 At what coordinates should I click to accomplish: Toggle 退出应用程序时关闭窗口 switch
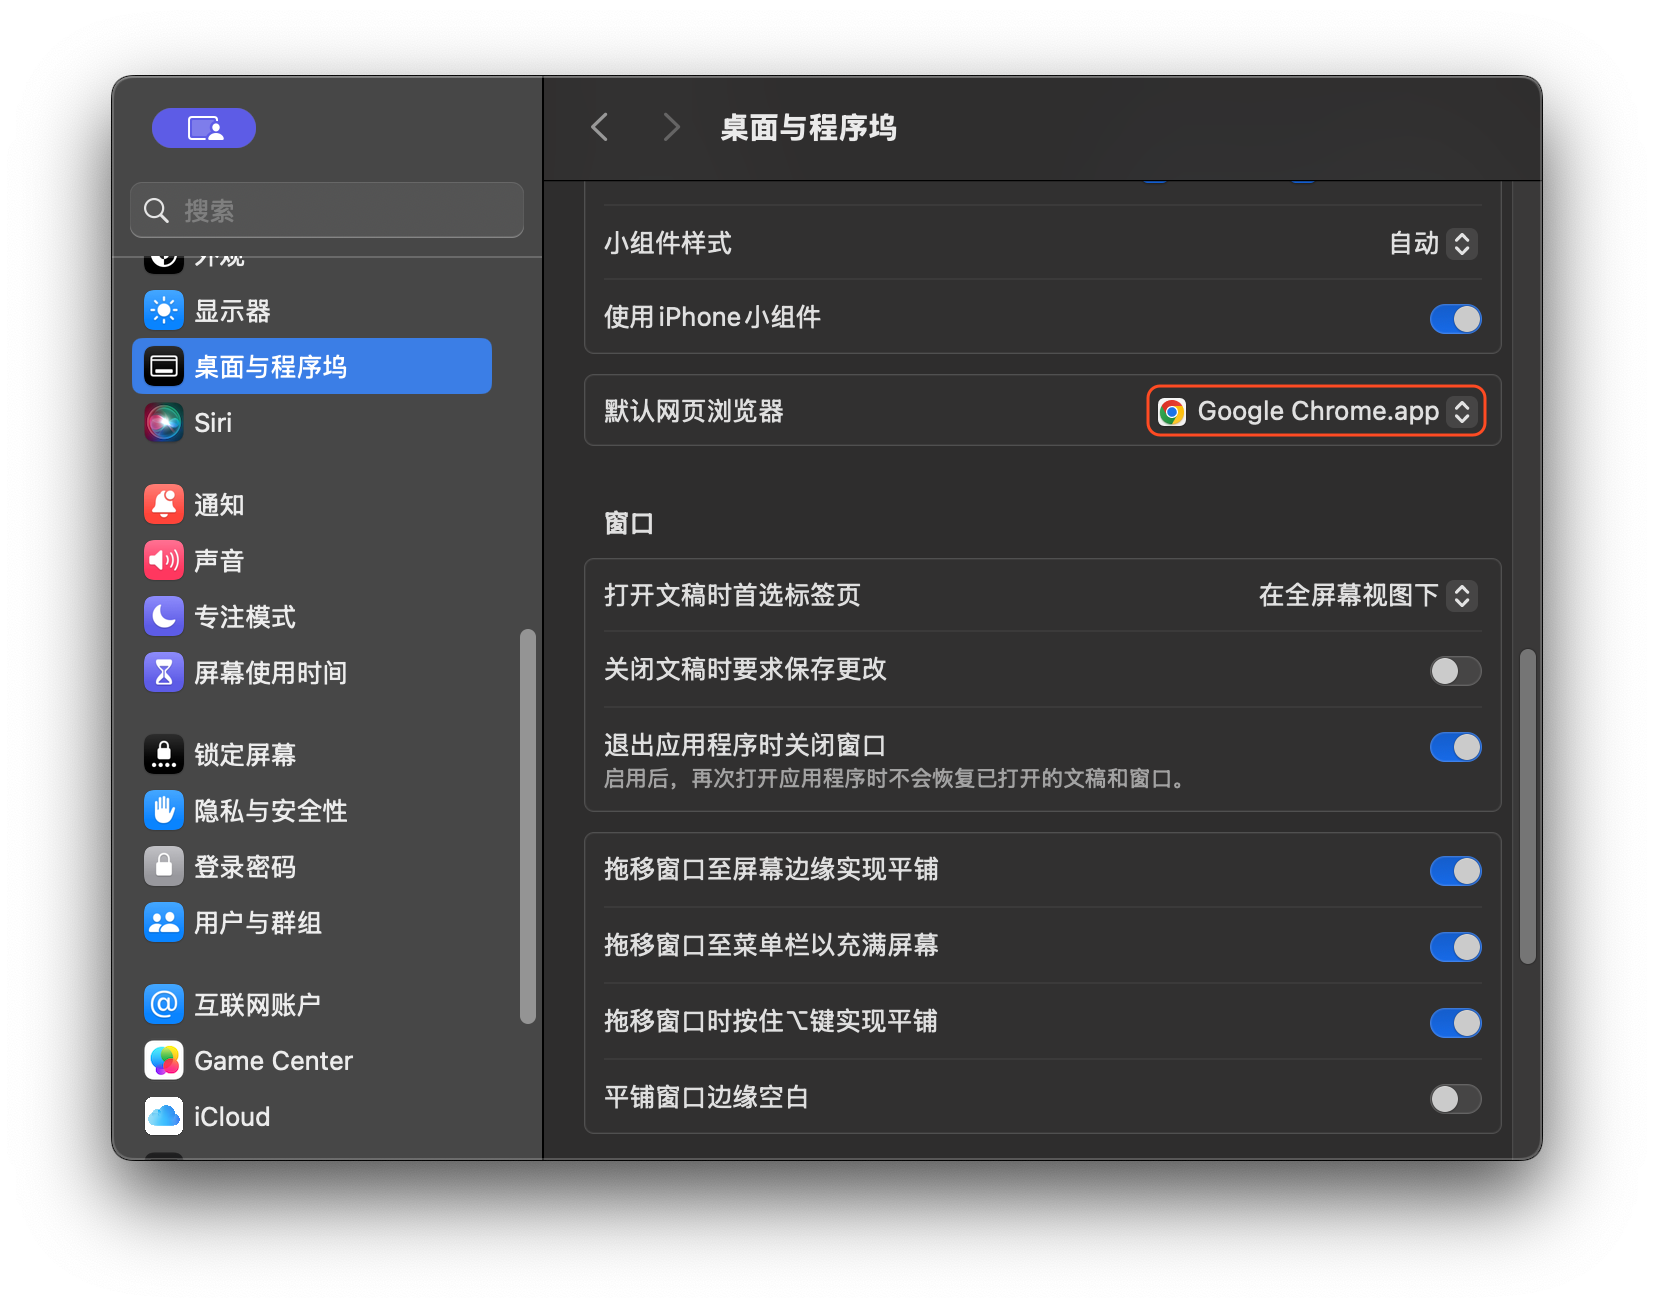(1455, 747)
